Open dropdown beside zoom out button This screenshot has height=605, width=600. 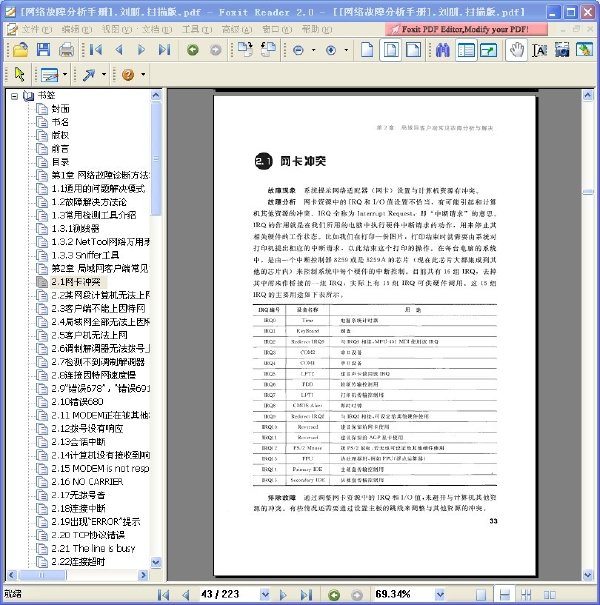[x=313, y=50]
